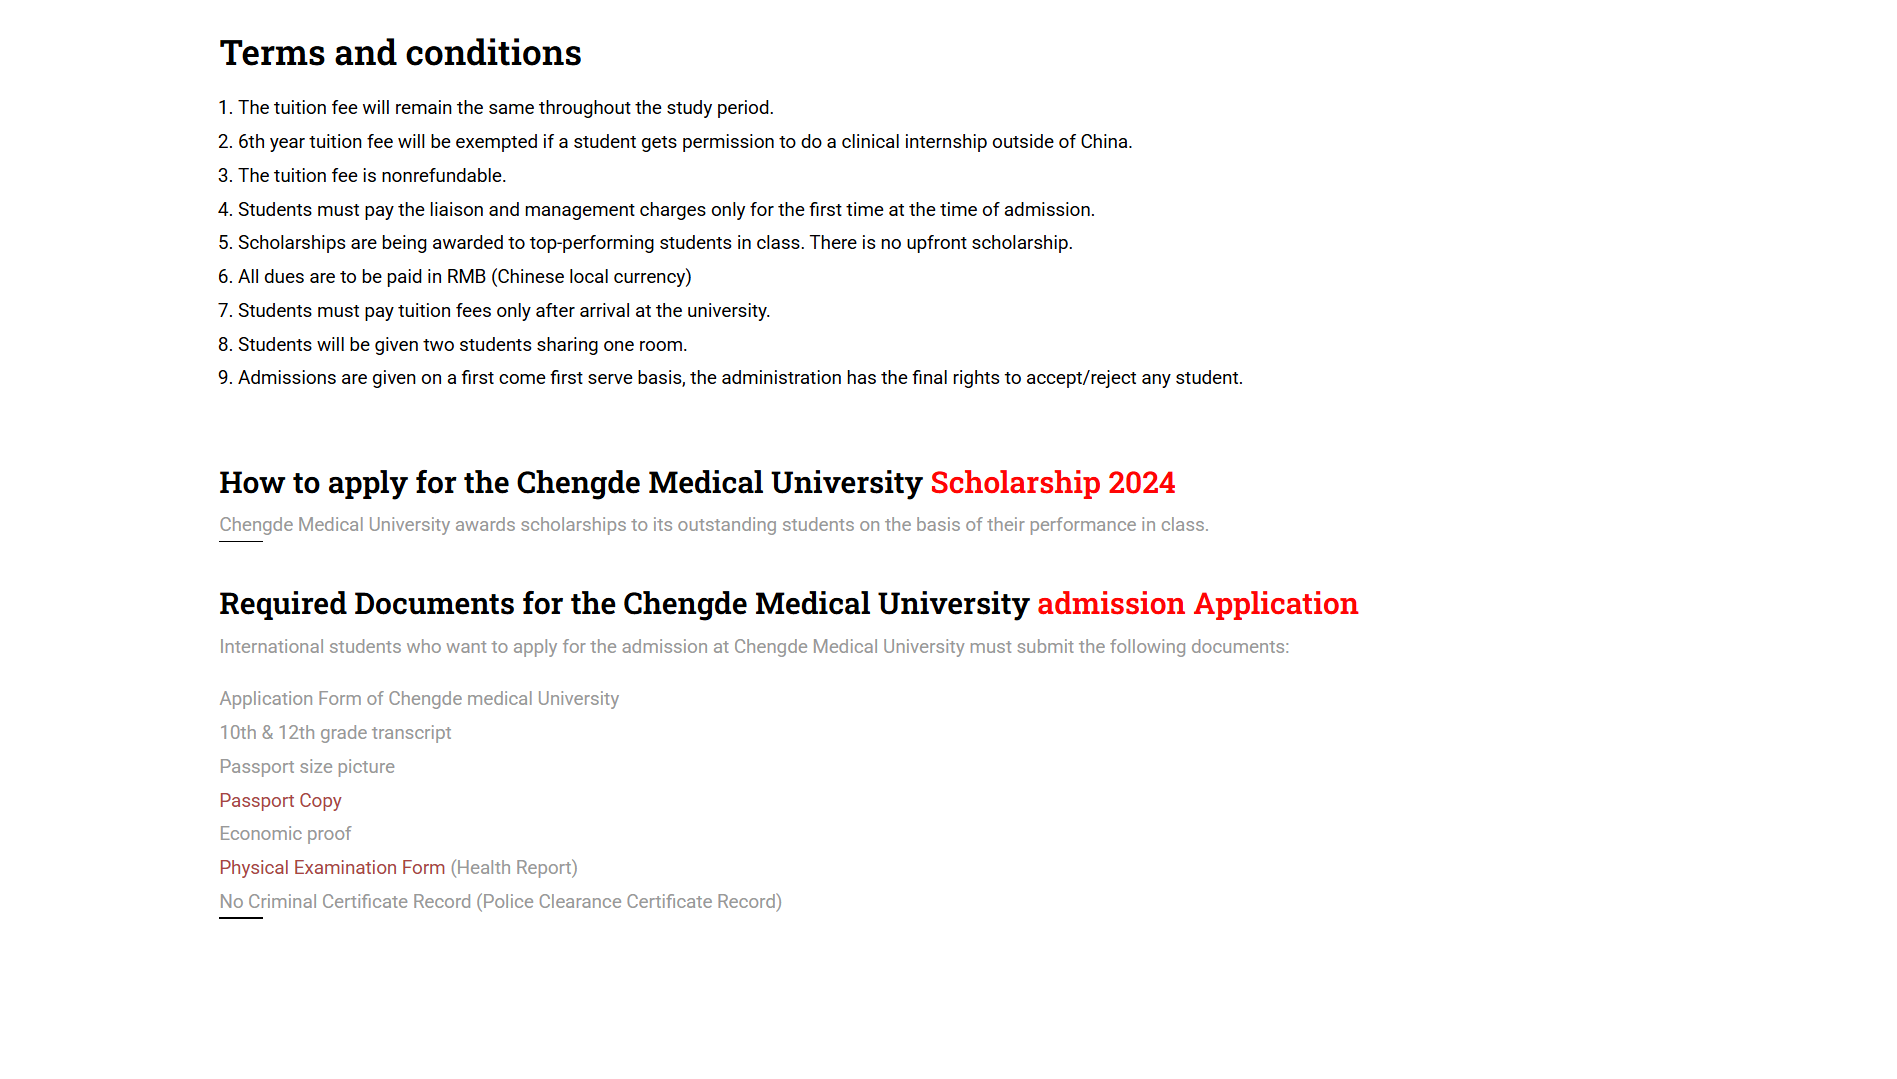The width and height of the screenshot is (1897, 1079).
Task: Select the 10th & 12th grade transcript item
Action: click(x=335, y=733)
